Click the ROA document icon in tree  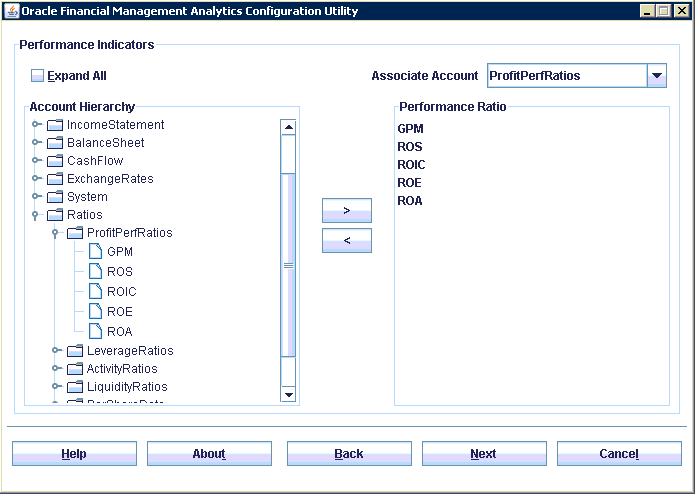tap(95, 331)
